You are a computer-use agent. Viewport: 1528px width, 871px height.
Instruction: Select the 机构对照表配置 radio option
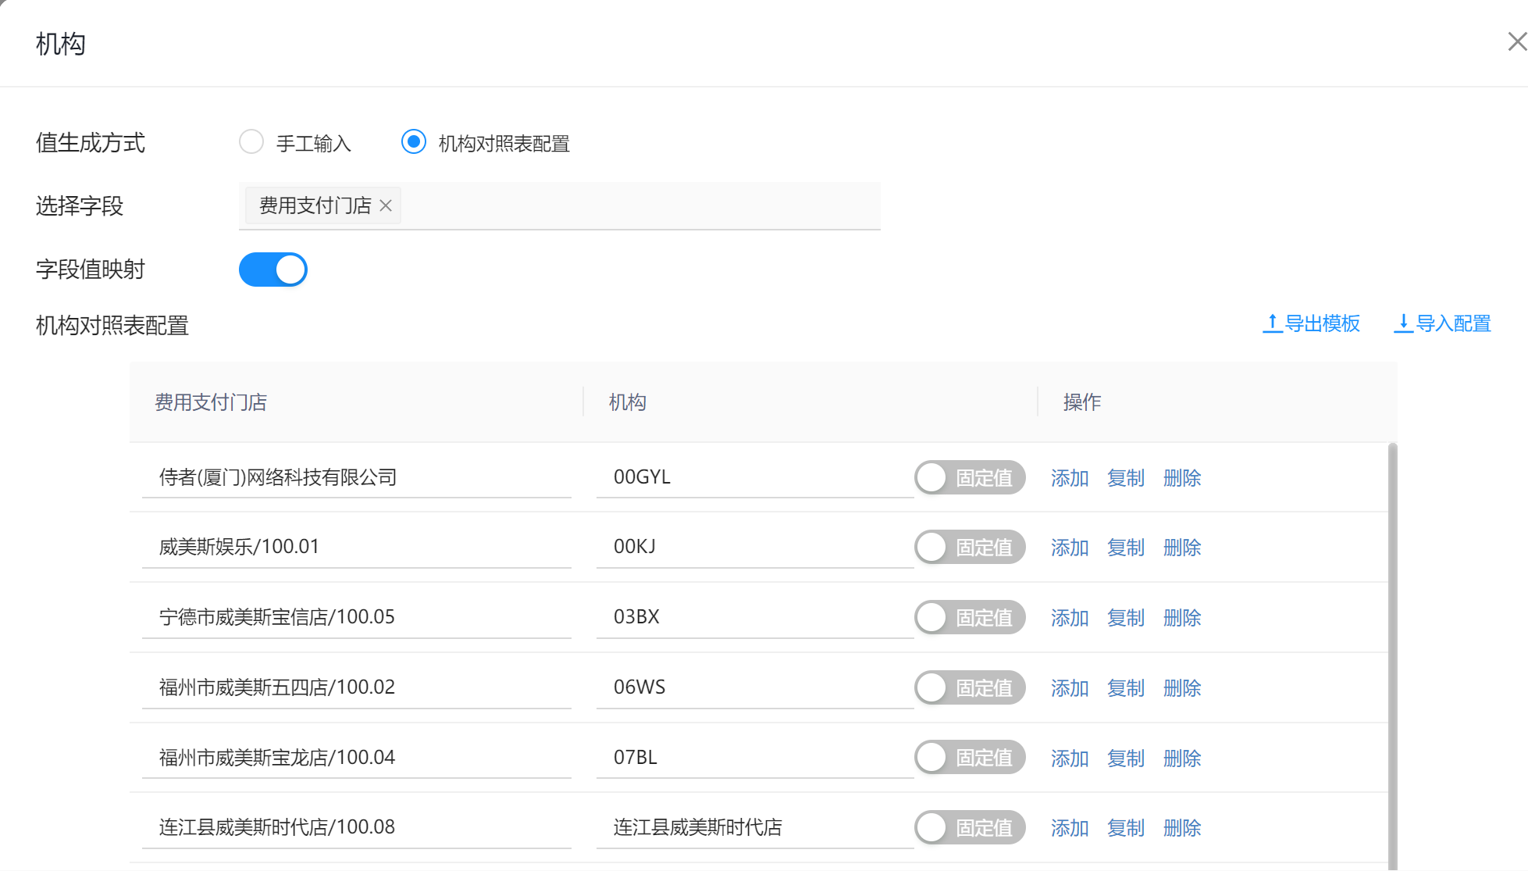(413, 142)
